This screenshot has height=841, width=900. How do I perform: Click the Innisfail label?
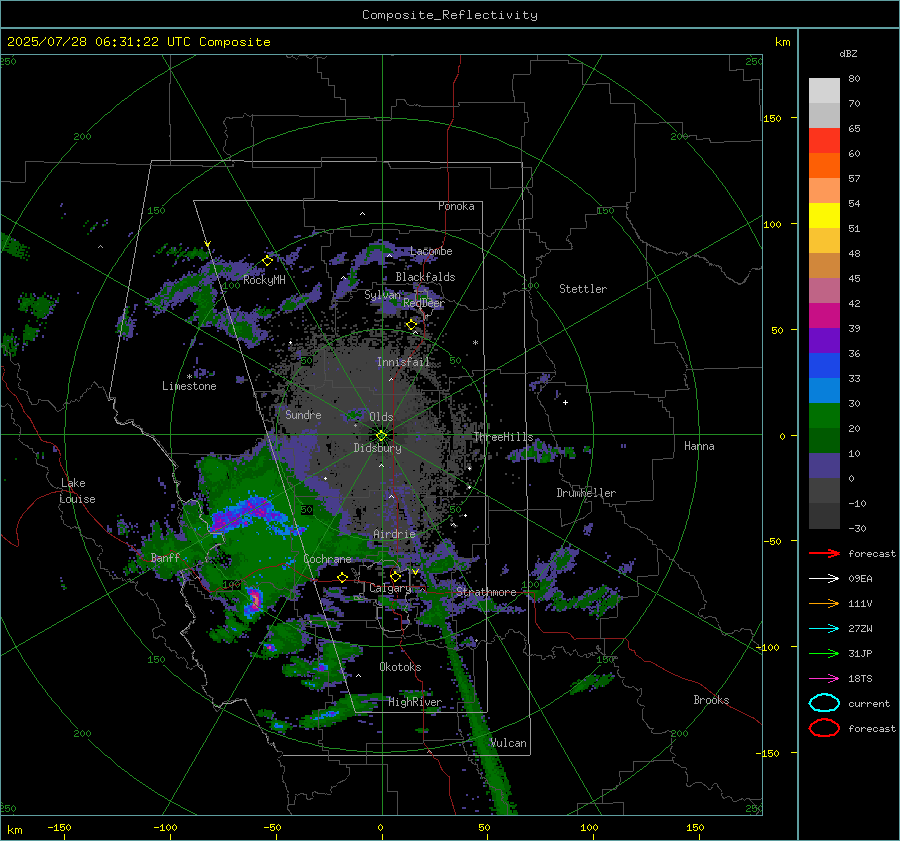click(x=403, y=362)
